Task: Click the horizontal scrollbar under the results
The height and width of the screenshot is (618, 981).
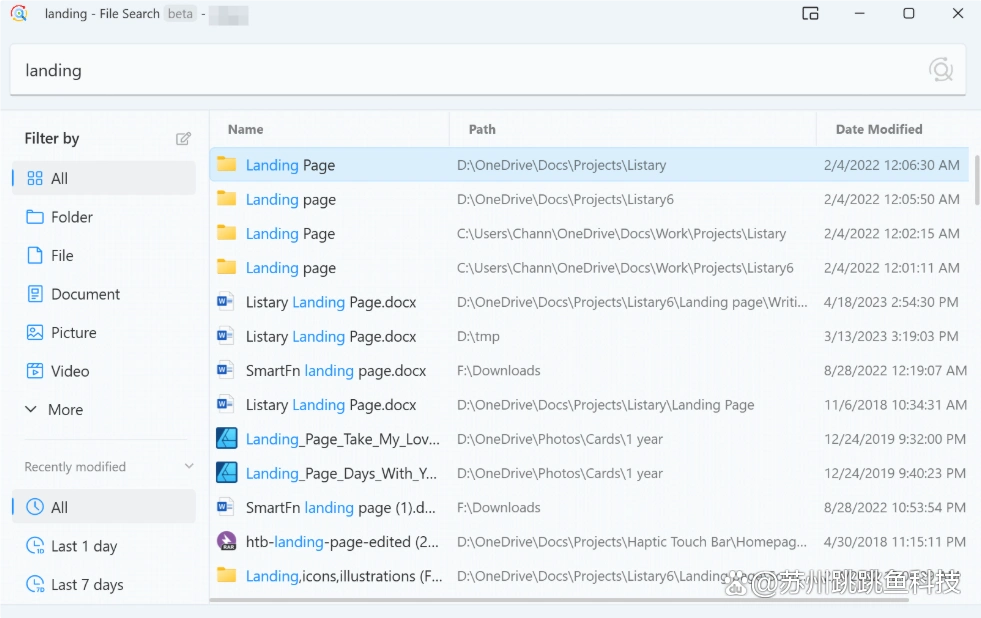Action: [559, 600]
